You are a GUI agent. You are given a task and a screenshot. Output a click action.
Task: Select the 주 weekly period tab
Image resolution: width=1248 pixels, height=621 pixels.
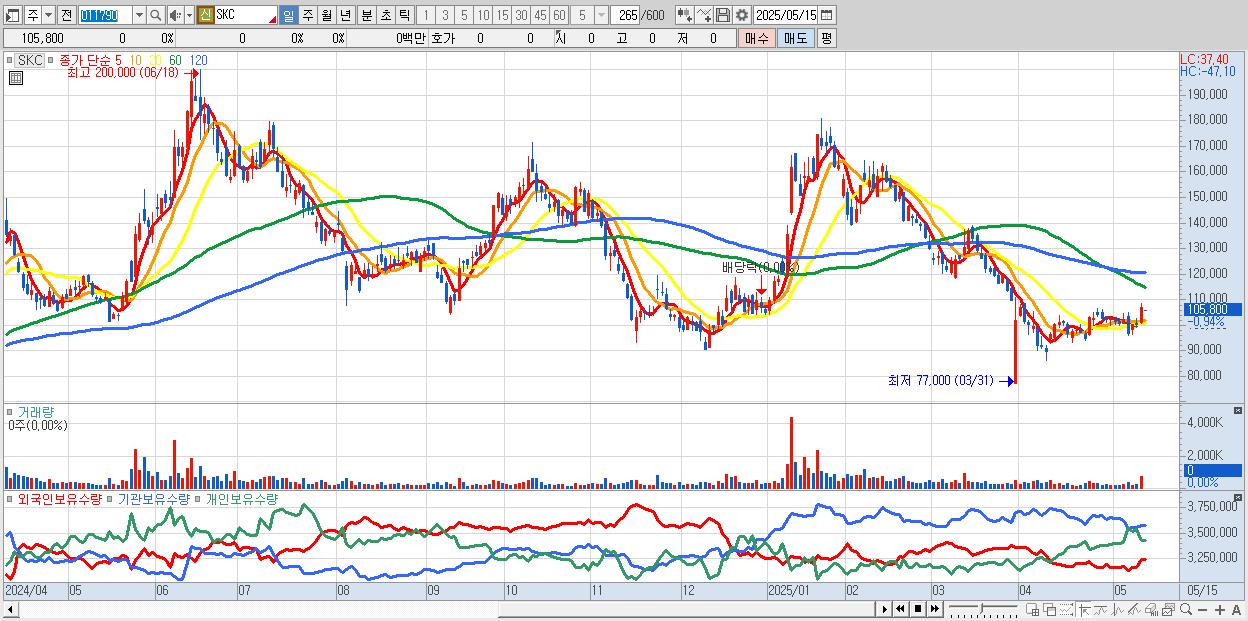[x=307, y=15]
